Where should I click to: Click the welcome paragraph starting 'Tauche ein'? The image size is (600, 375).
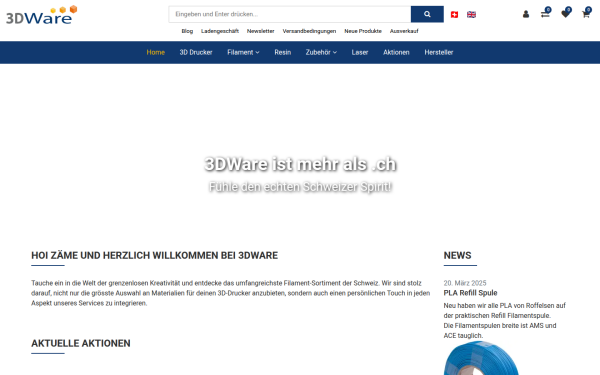pyautogui.click(x=231, y=293)
